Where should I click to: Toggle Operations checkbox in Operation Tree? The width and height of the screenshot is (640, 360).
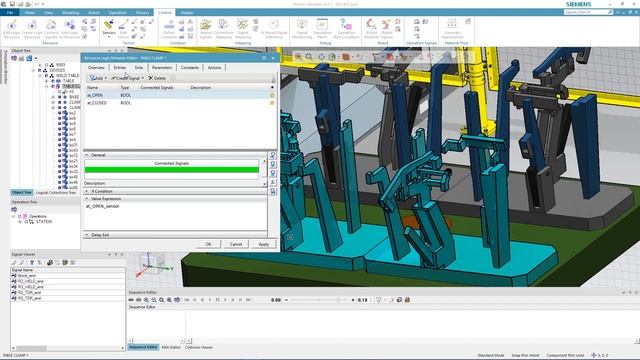(19, 216)
